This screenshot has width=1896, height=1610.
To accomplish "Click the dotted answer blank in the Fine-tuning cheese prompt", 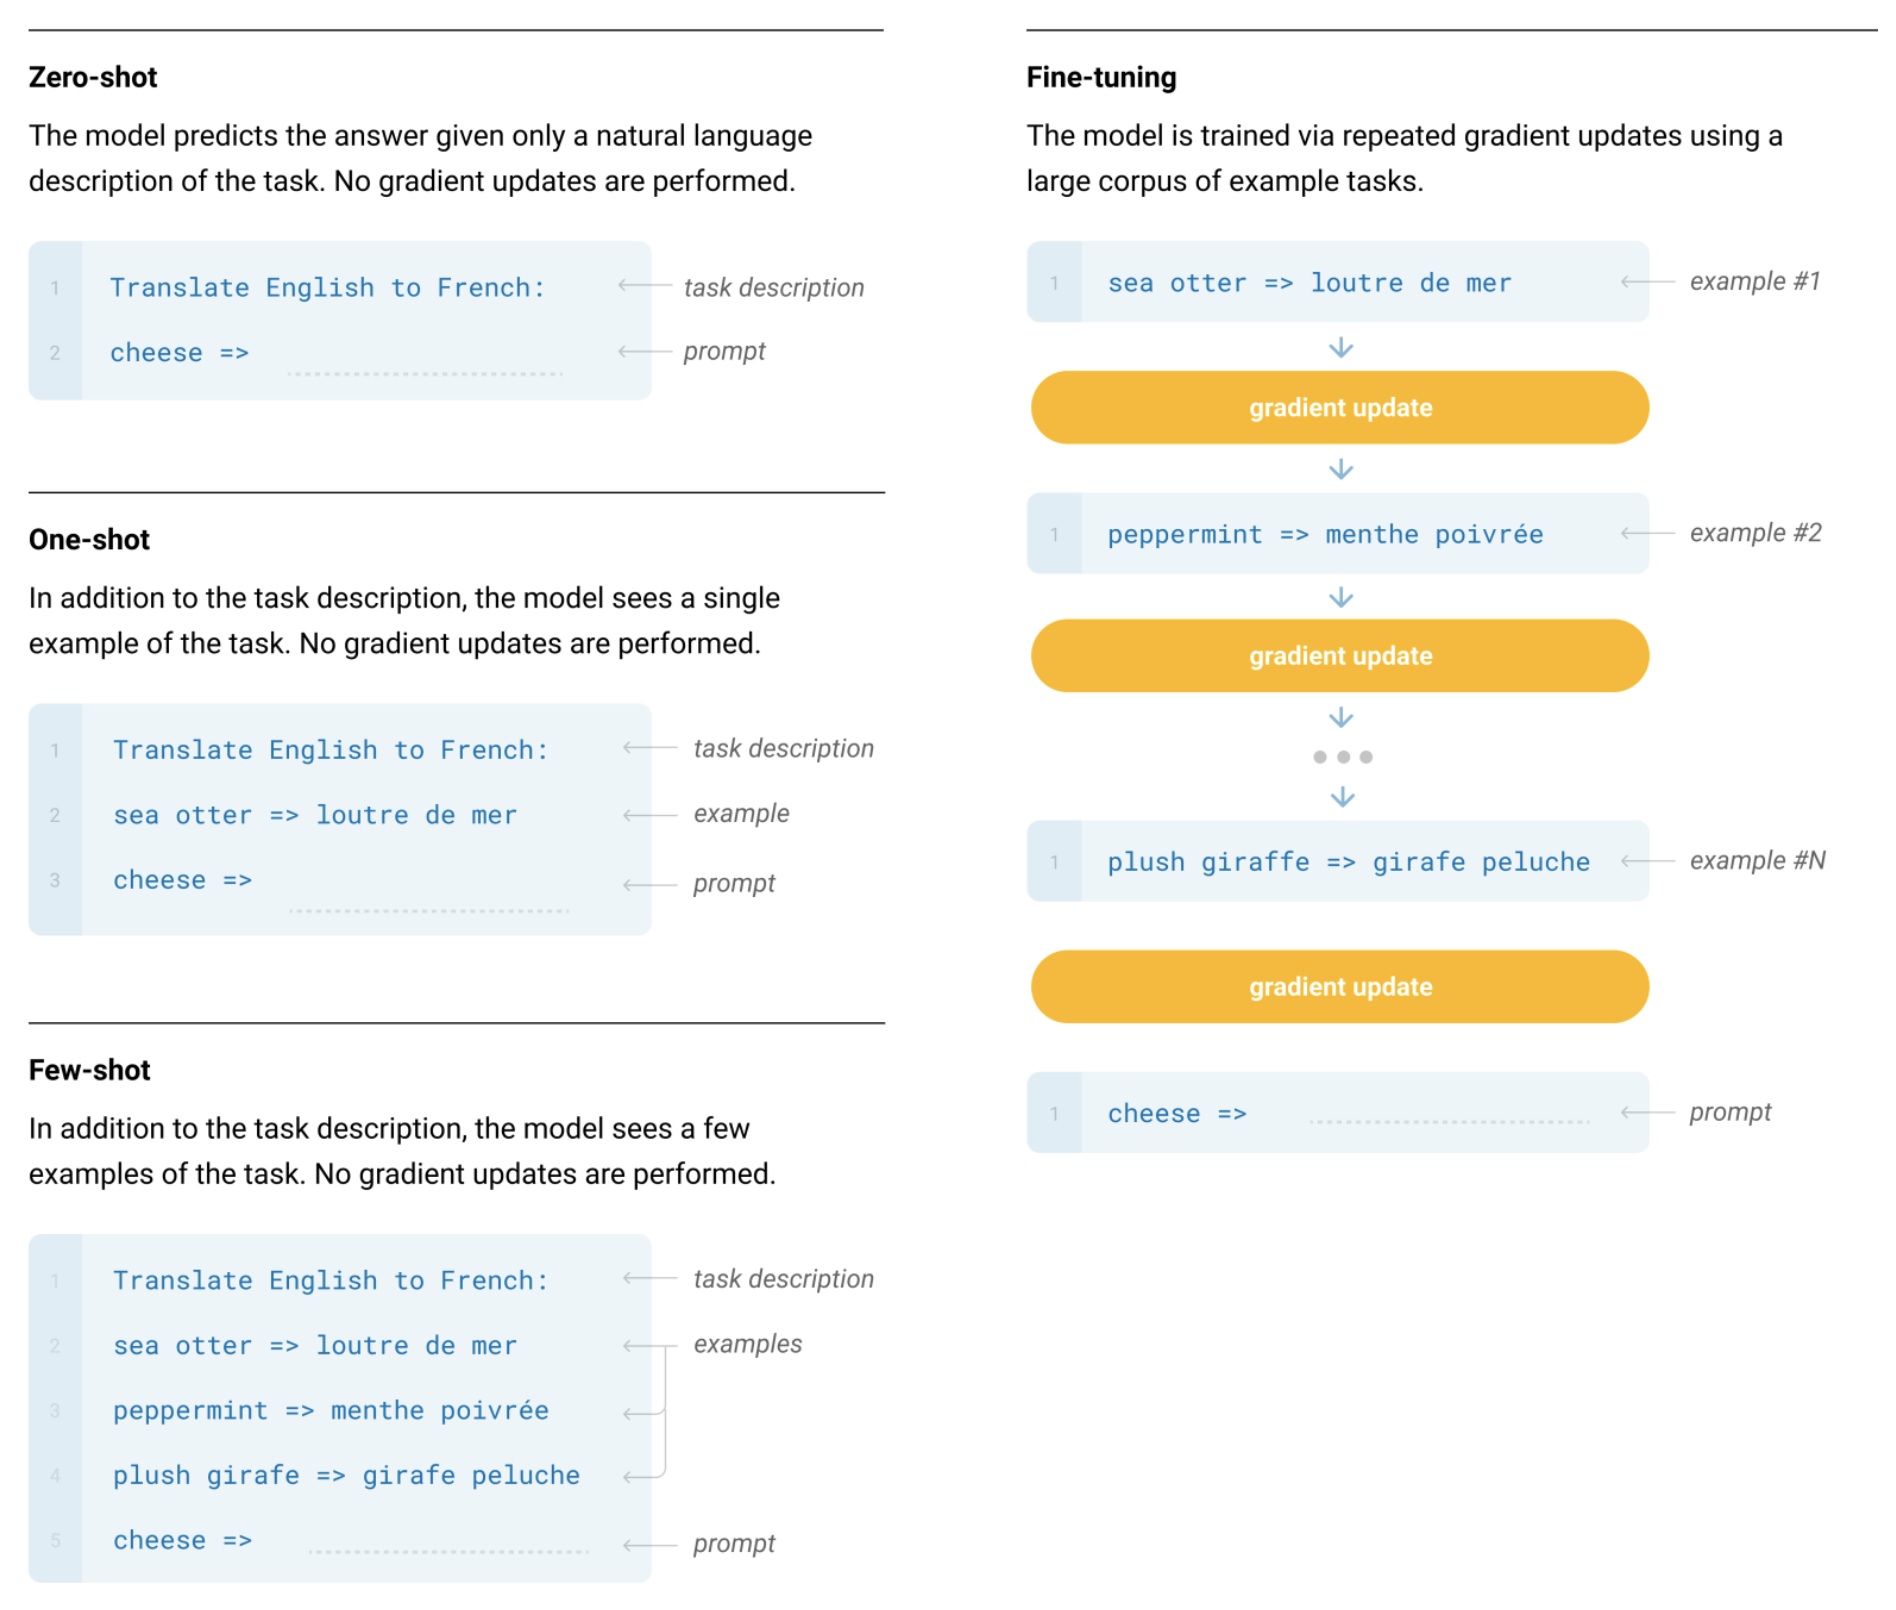I will pyautogui.click(x=1448, y=1121).
